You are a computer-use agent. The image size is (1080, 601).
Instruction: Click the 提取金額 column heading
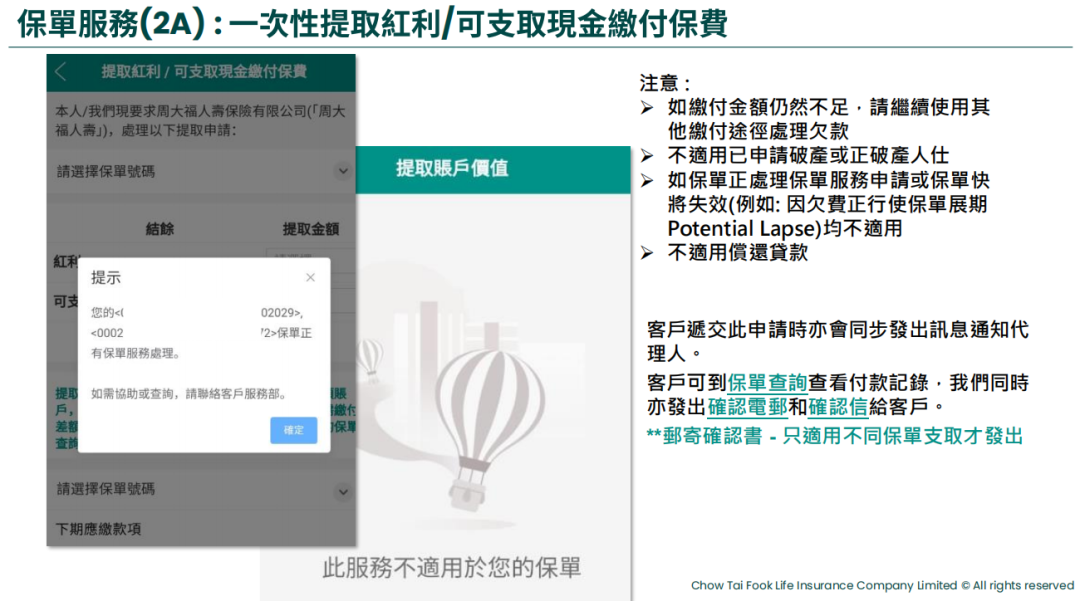pos(310,229)
